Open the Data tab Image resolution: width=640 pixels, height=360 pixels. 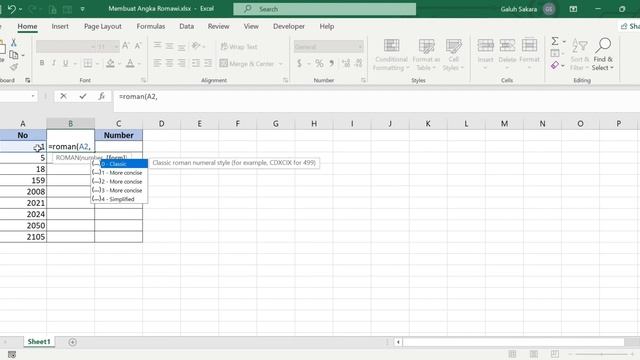click(x=187, y=26)
